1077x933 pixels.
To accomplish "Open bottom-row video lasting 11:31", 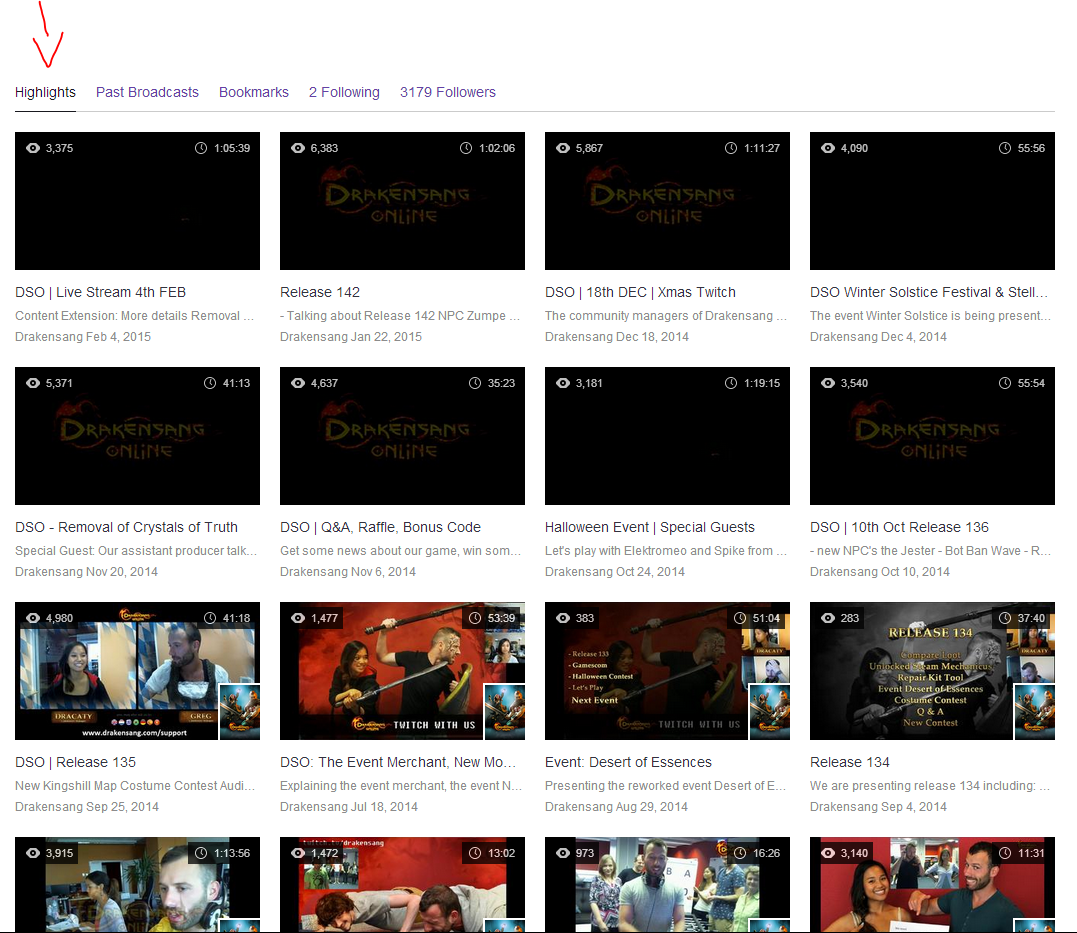I will click(x=932, y=885).
